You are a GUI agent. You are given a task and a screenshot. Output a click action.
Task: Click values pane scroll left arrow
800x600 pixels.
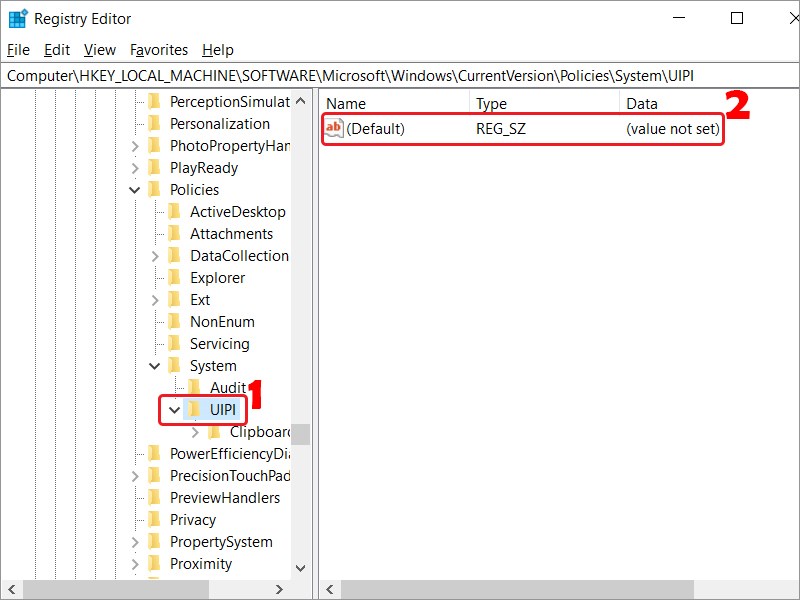point(330,589)
